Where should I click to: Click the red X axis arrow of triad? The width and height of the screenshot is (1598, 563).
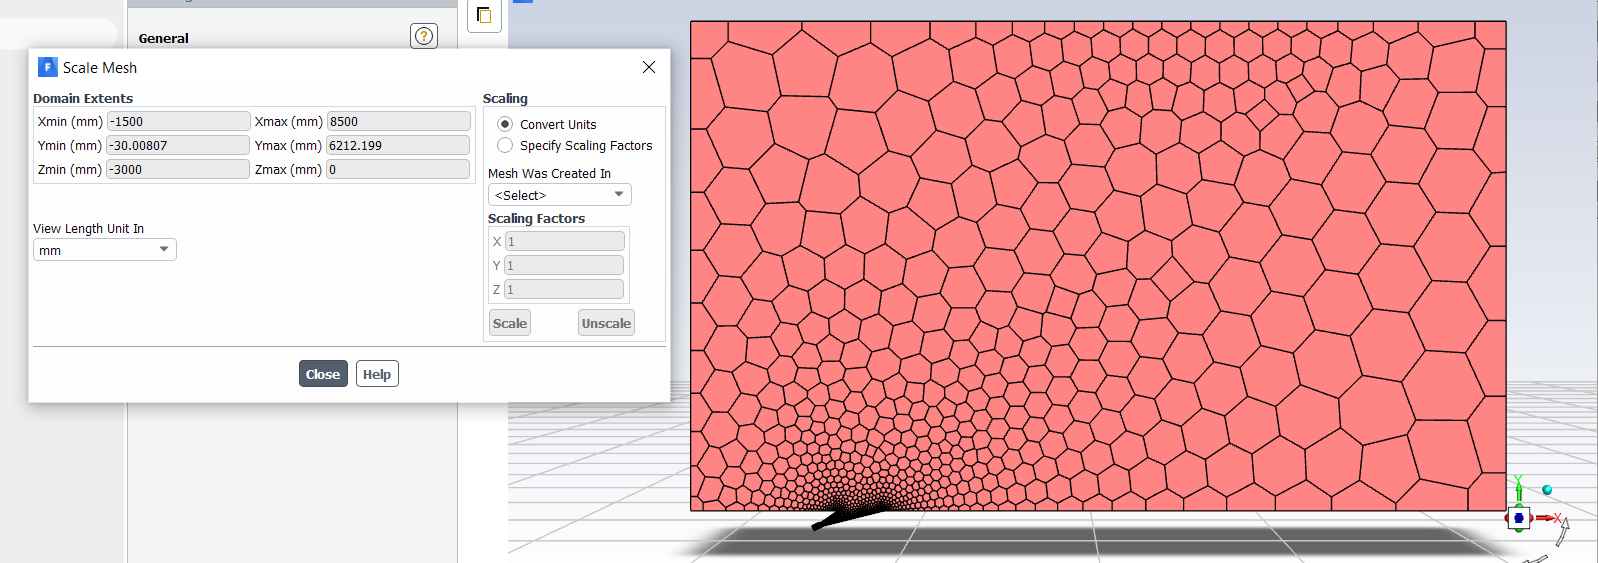point(1548,517)
